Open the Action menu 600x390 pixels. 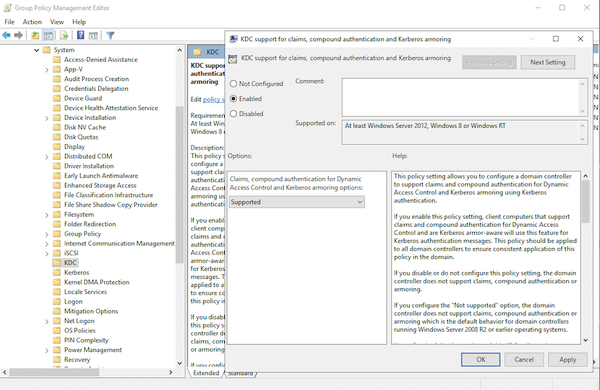coord(32,22)
